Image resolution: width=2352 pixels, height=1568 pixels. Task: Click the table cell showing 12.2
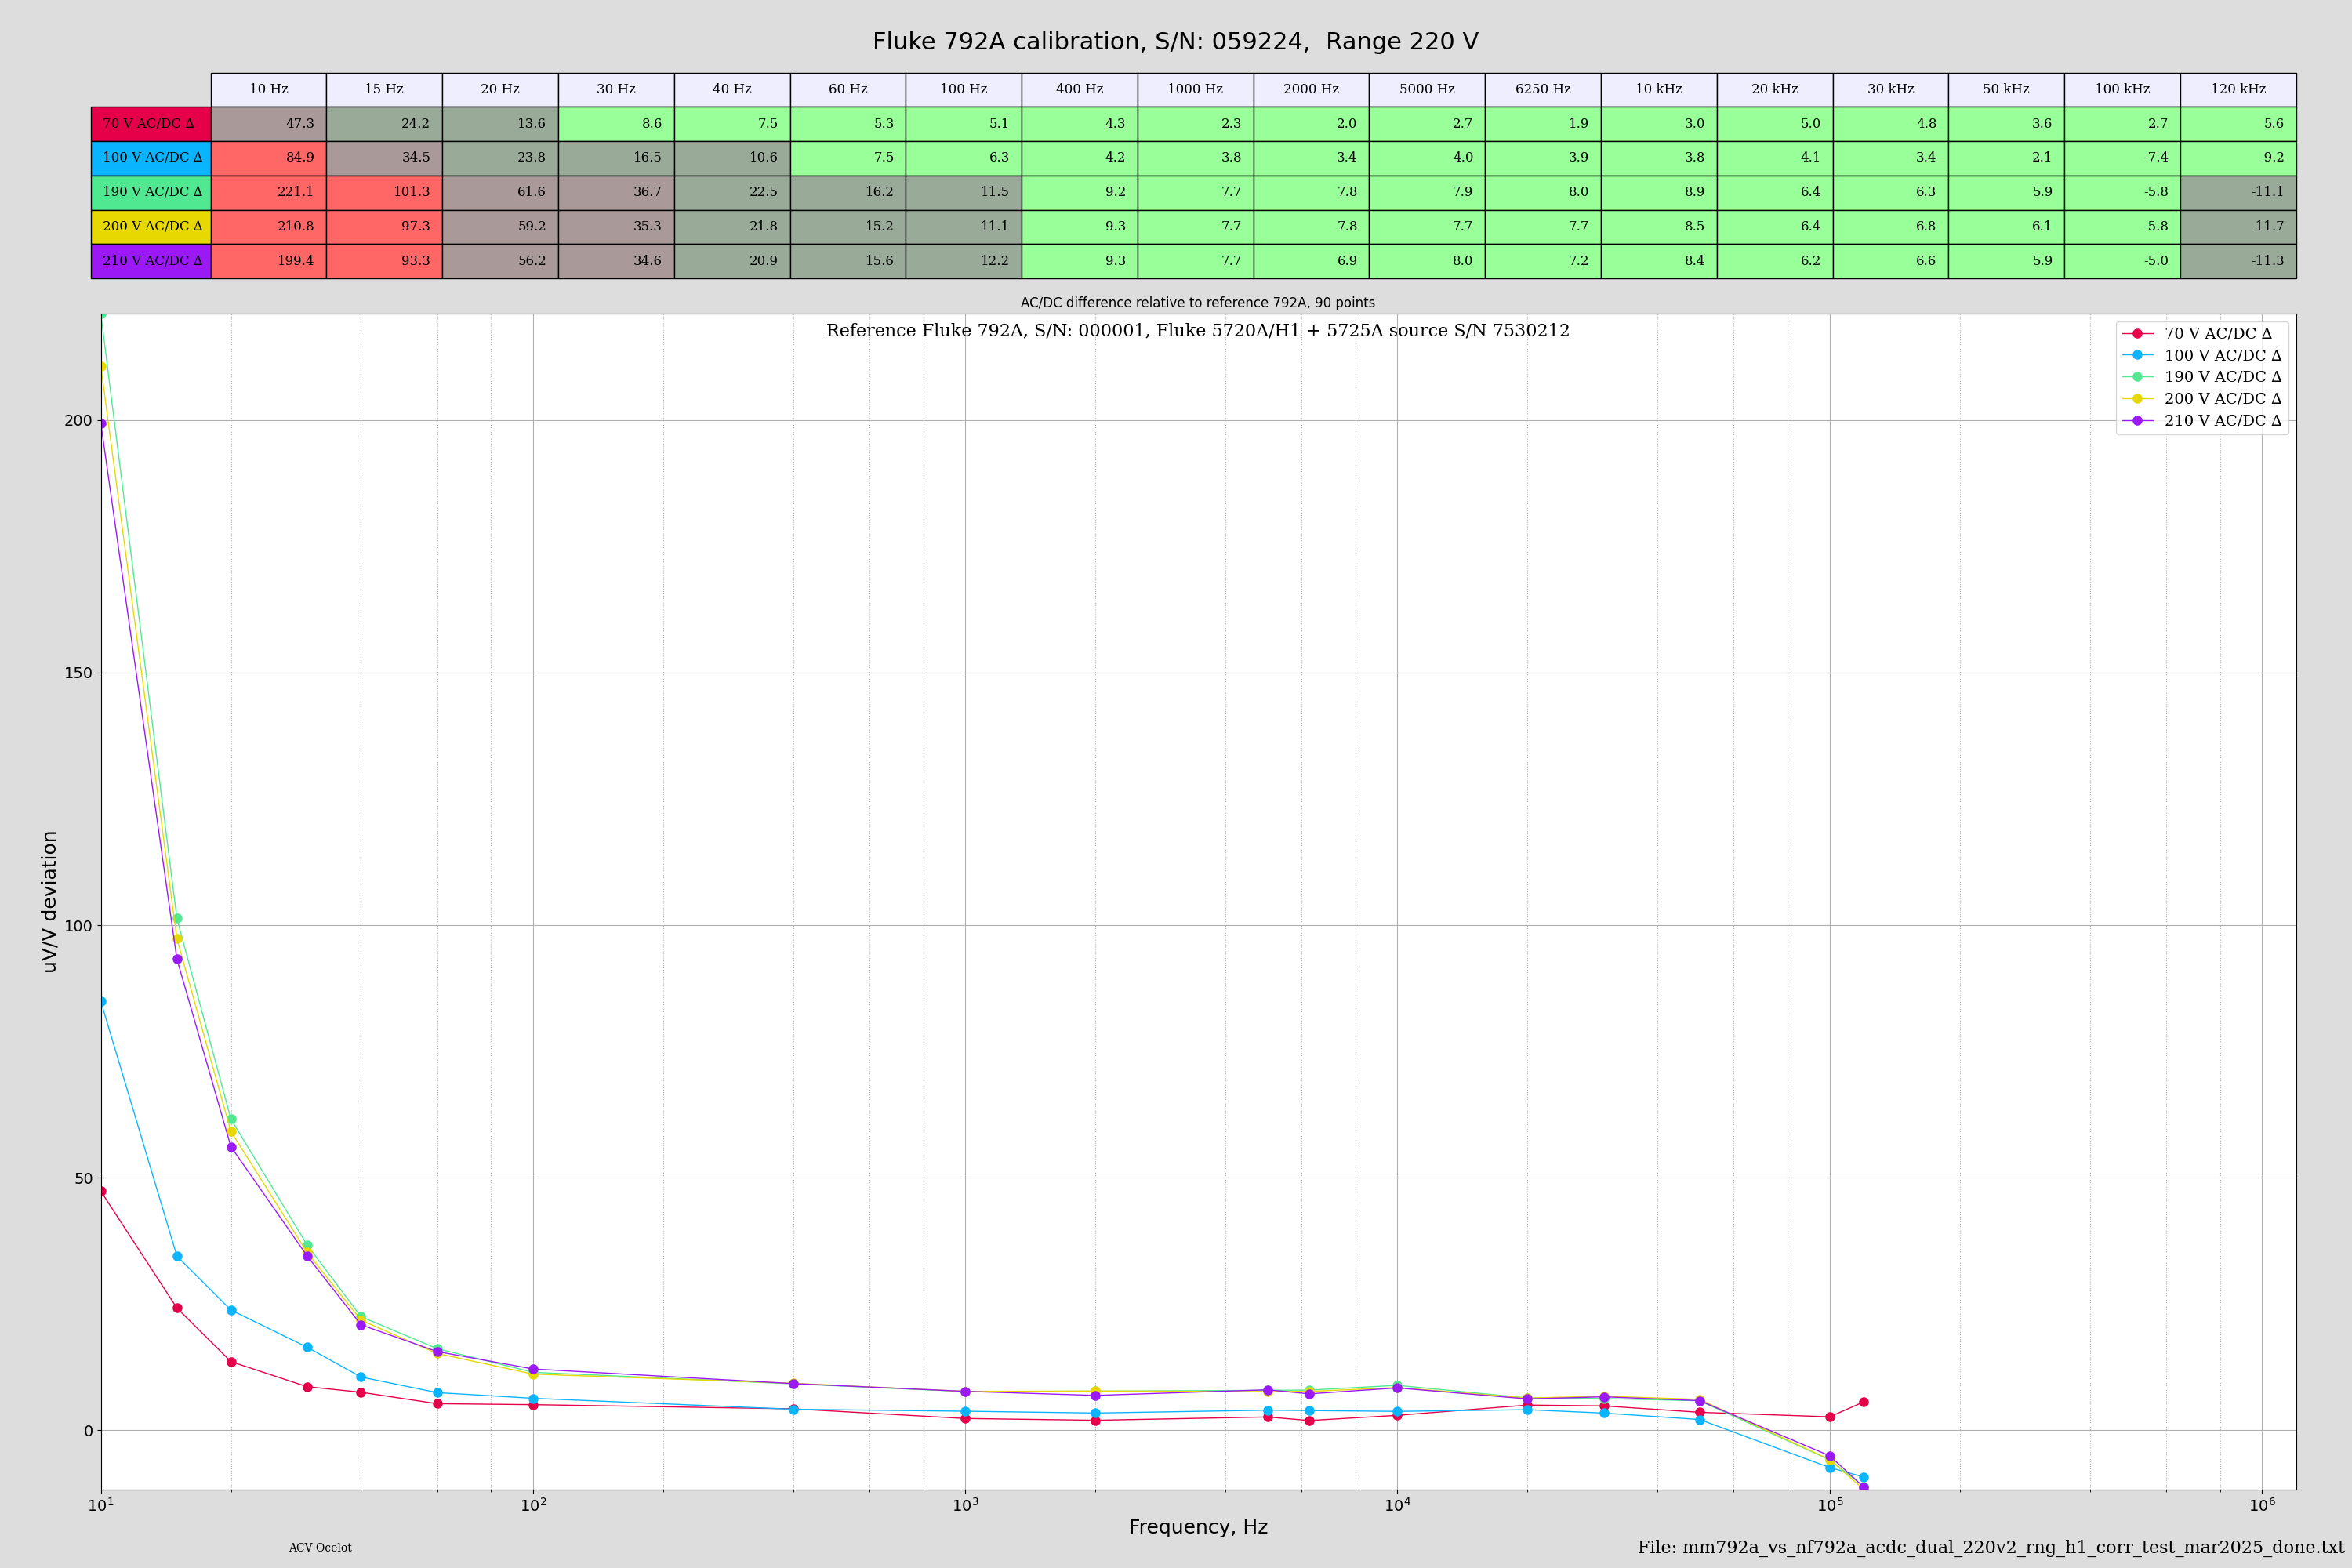[x=964, y=261]
